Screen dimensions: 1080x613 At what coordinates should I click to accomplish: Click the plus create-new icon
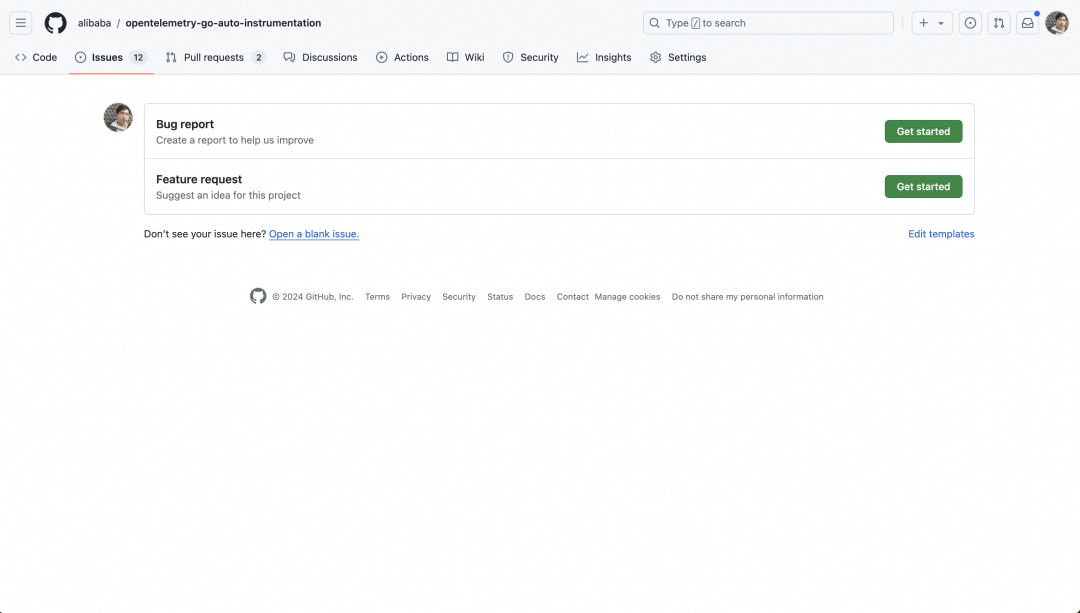[924, 23]
